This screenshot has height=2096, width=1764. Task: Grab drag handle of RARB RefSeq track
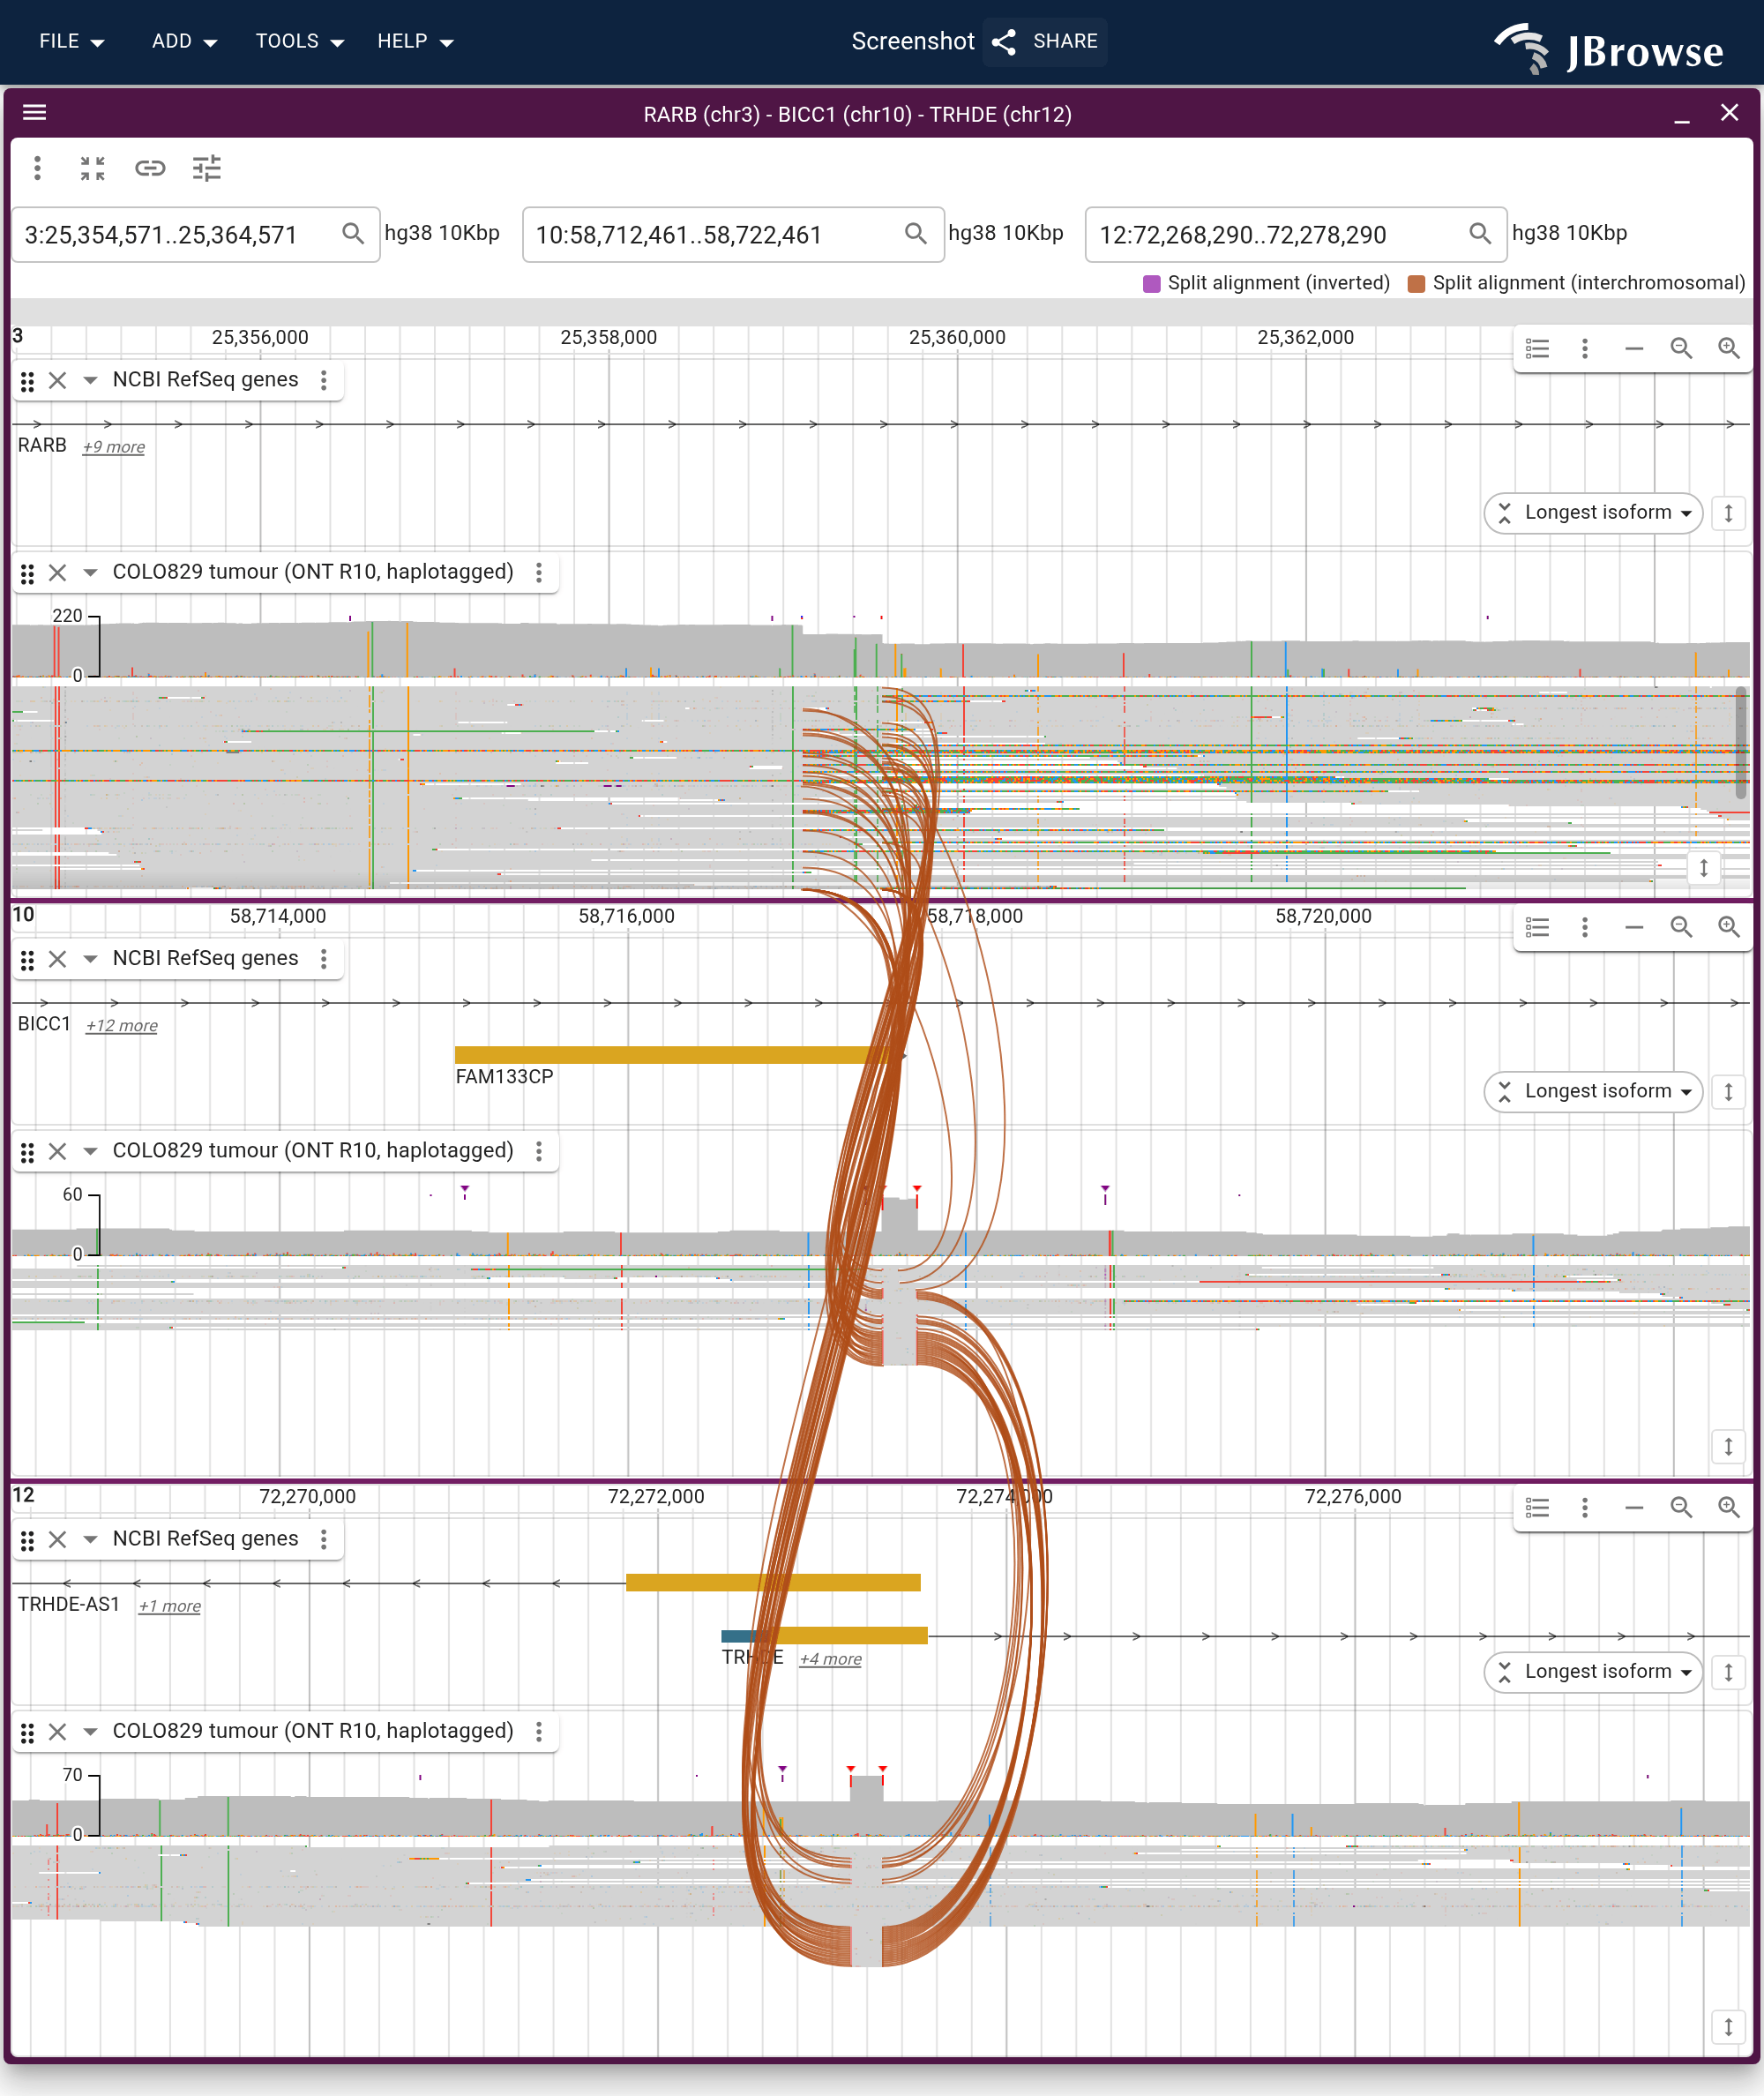point(28,381)
